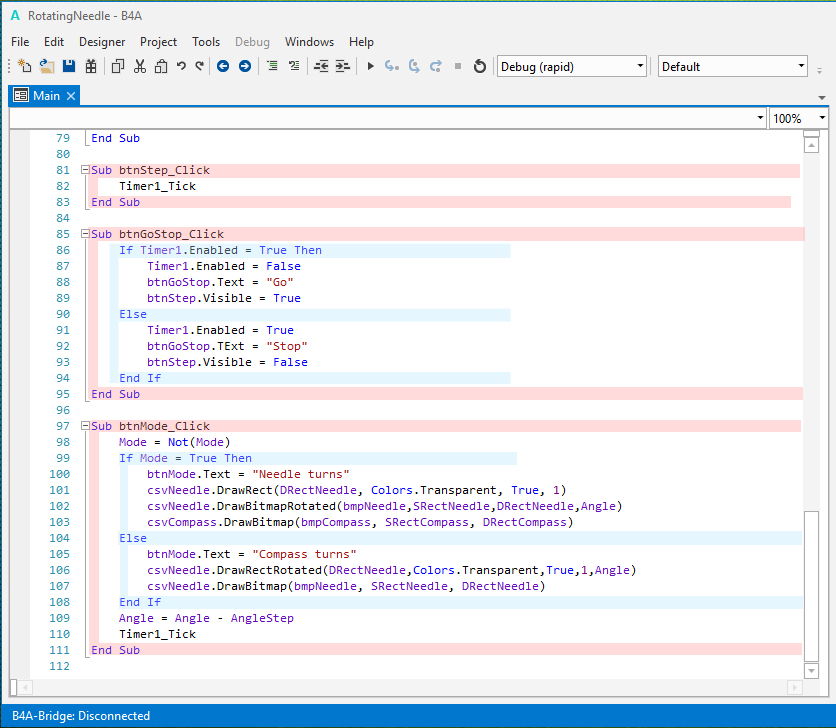This screenshot has width=836, height=728.
Task: Click the Cut scissors icon
Action: (139, 66)
